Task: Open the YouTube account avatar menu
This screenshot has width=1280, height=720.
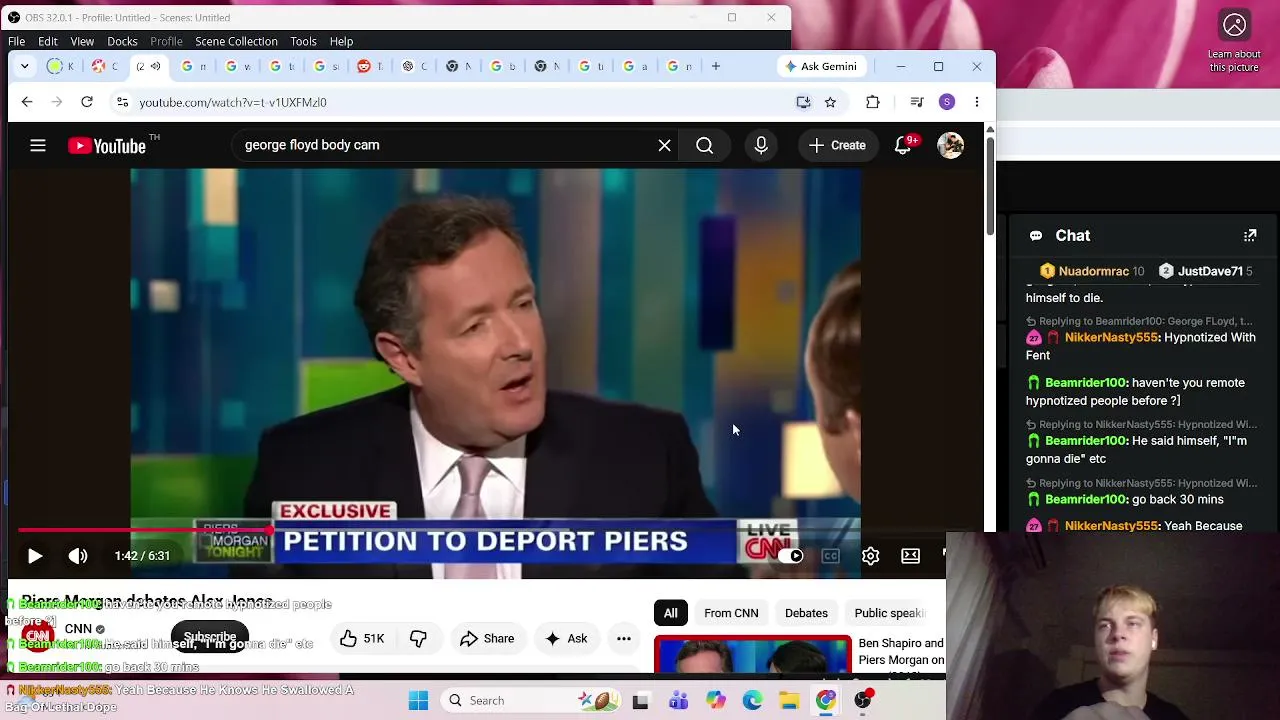Action: click(950, 146)
